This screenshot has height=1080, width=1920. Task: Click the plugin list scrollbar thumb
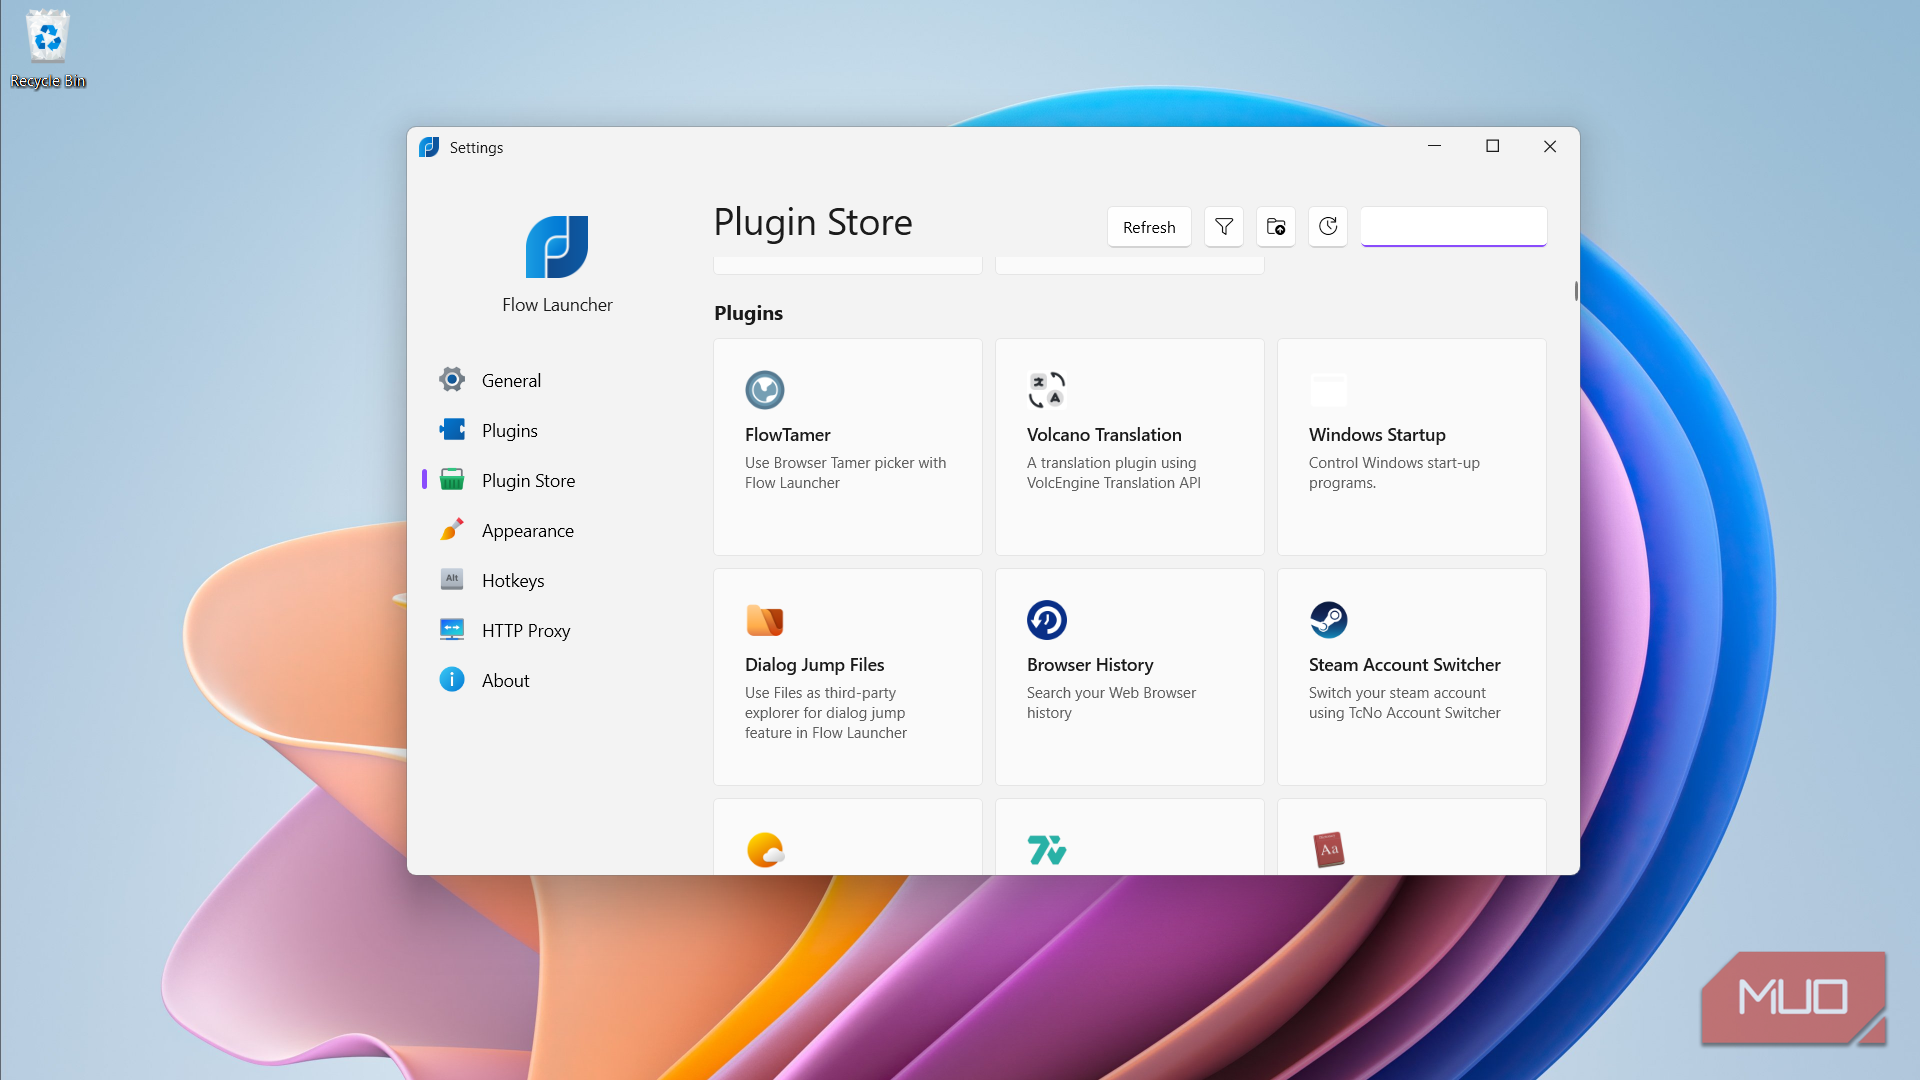pyautogui.click(x=1576, y=291)
